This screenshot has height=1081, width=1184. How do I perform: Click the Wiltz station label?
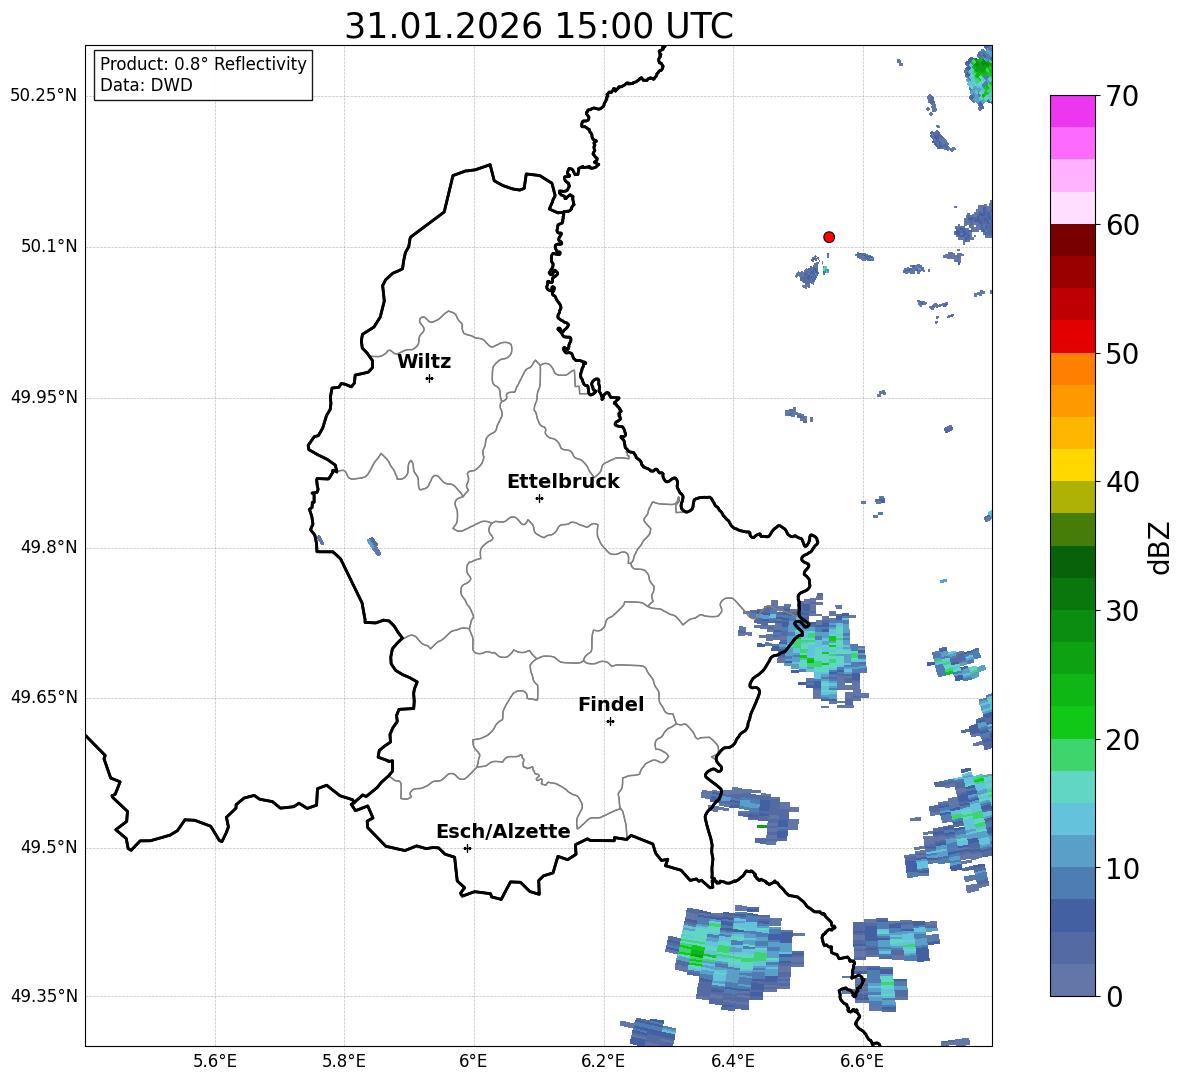424,362
